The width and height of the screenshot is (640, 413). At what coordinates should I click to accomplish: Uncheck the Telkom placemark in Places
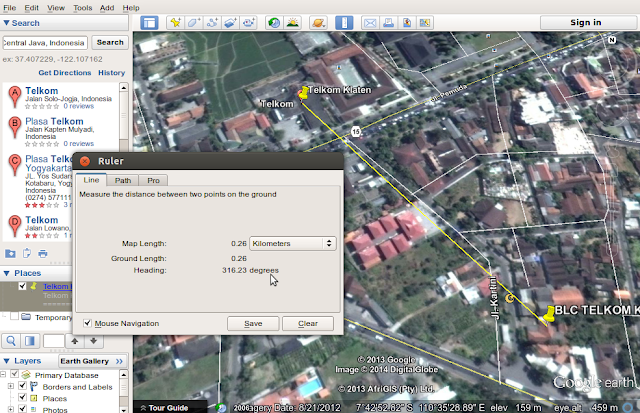(x=22, y=286)
